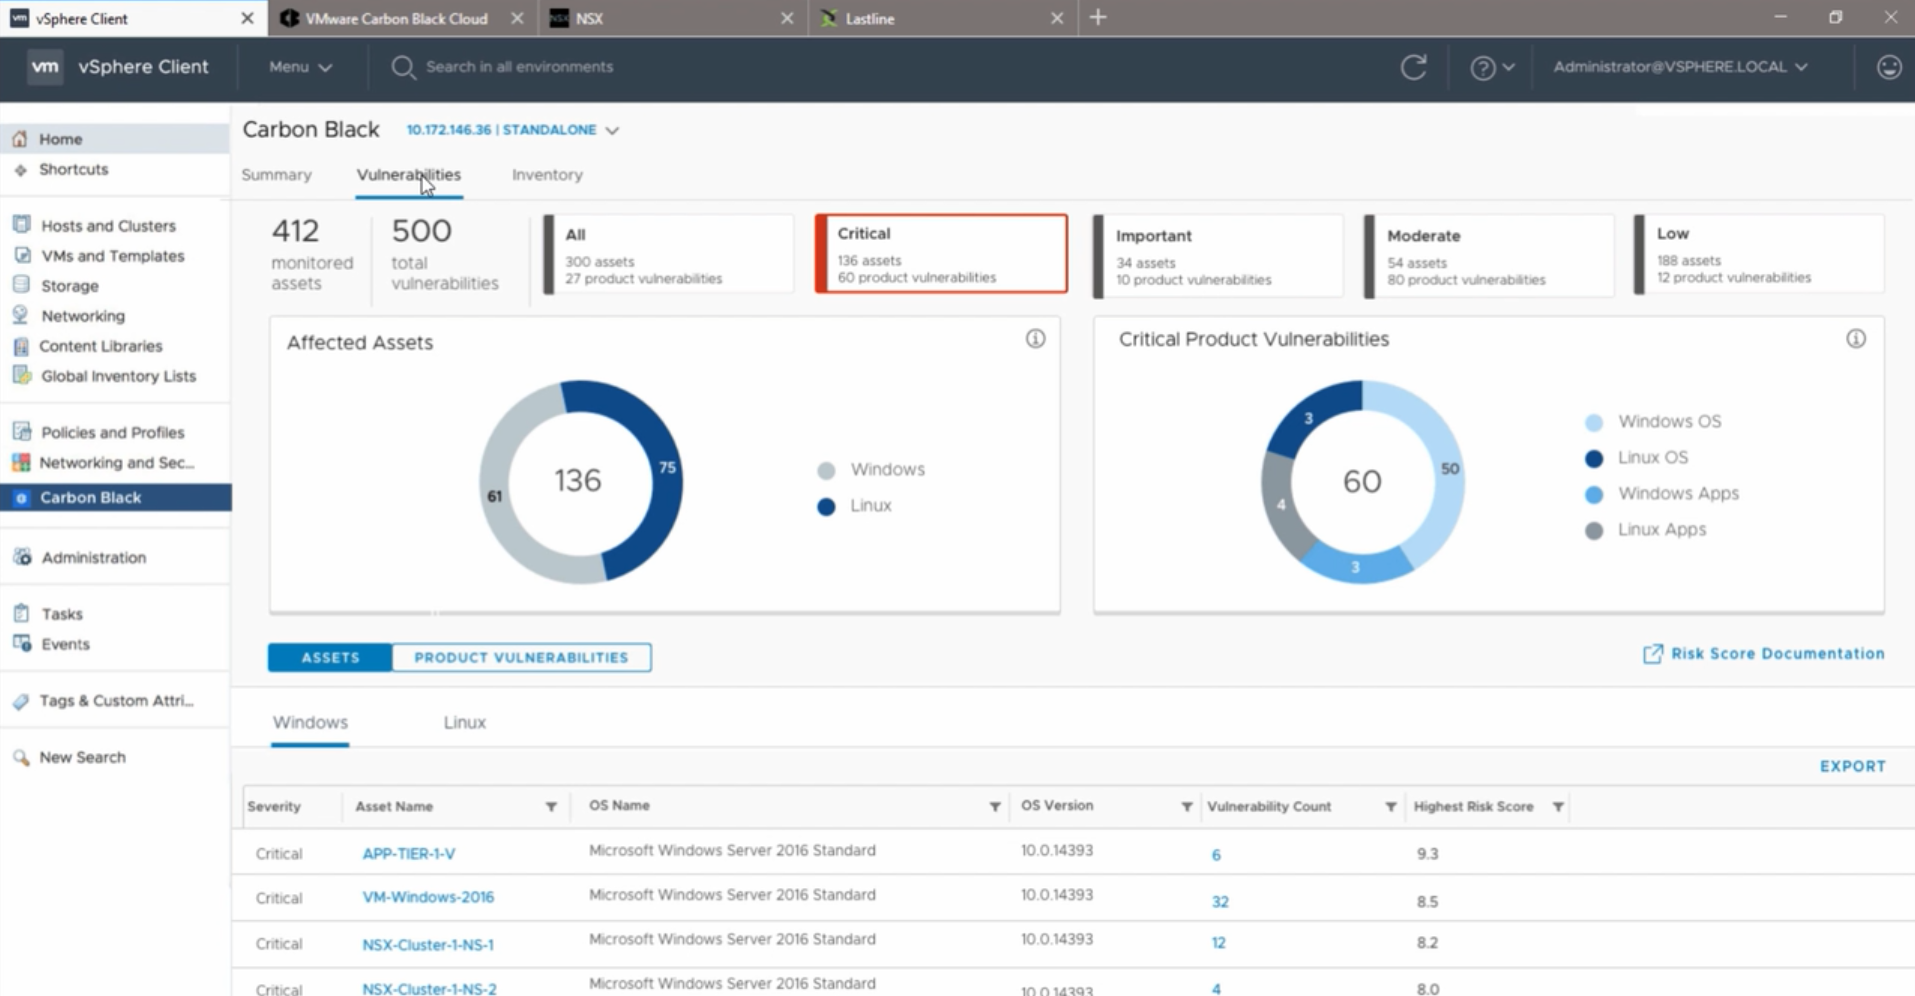Refresh the vSphere Client

tap(1413, 67)
